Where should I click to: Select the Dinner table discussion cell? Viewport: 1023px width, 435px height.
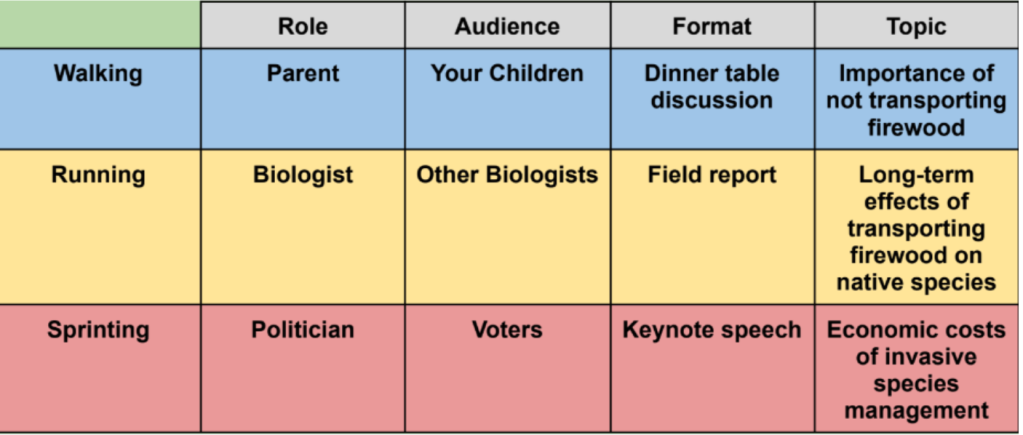point(711,87)
